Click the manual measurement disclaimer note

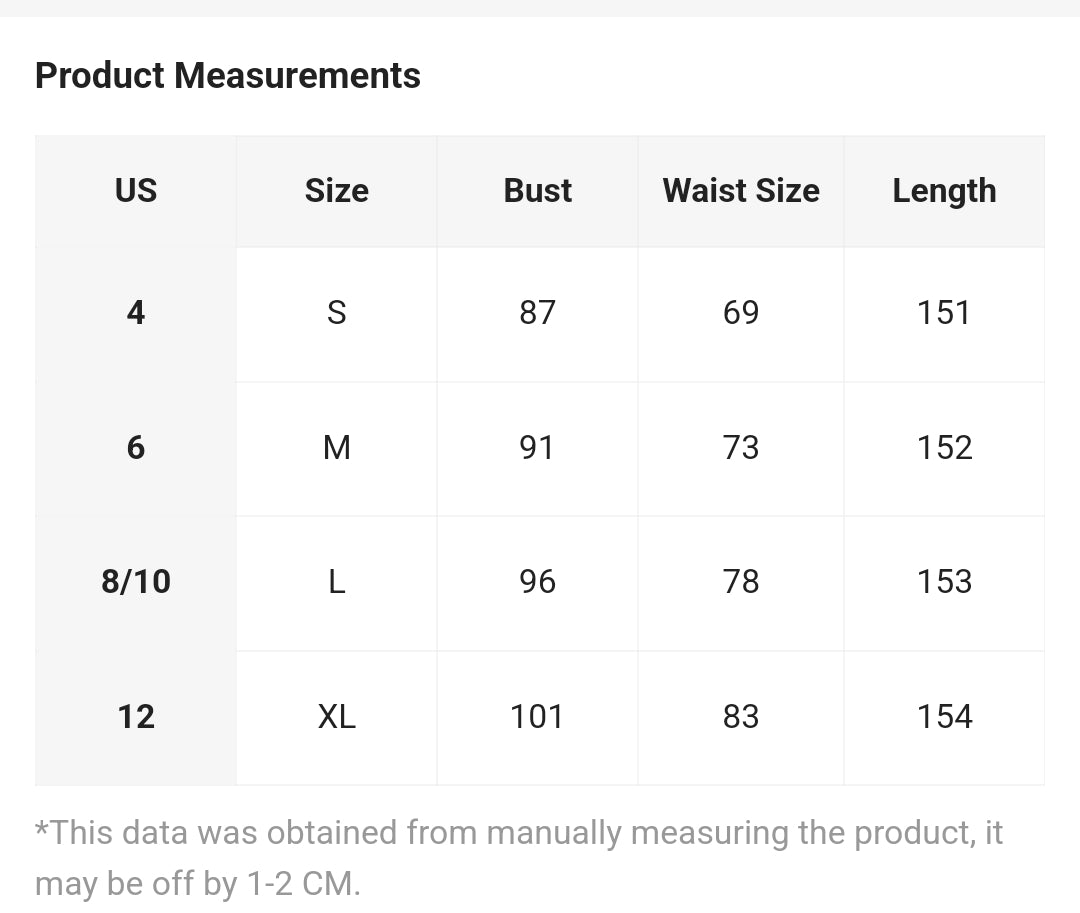[519, 858]
